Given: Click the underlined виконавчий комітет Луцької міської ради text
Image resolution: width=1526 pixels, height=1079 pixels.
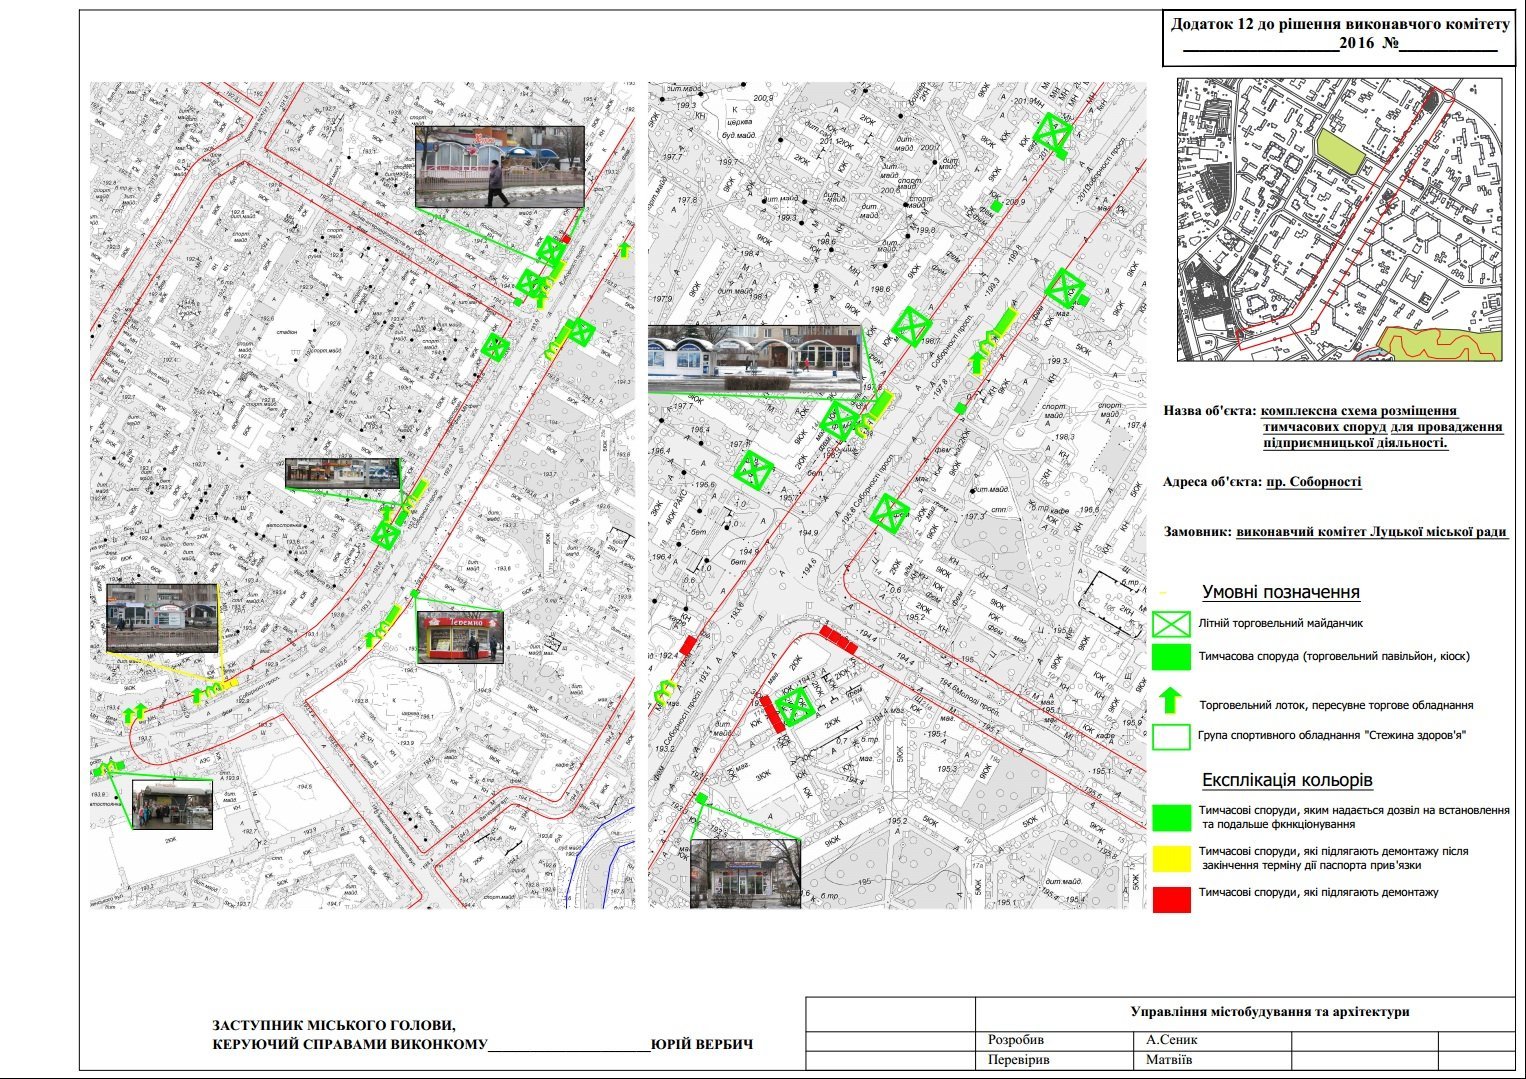Looking at the screenshot, I should pyautogui.click(x=1371, y=532).
